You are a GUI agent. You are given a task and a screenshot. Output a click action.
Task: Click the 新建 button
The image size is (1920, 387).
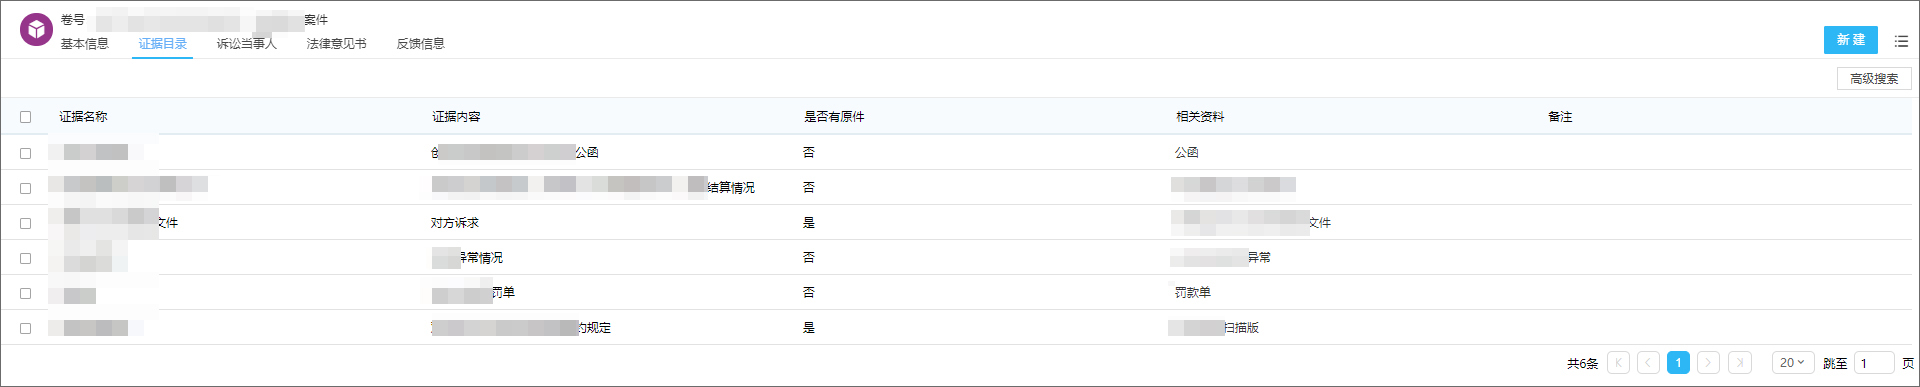[x=1851, y=40]
